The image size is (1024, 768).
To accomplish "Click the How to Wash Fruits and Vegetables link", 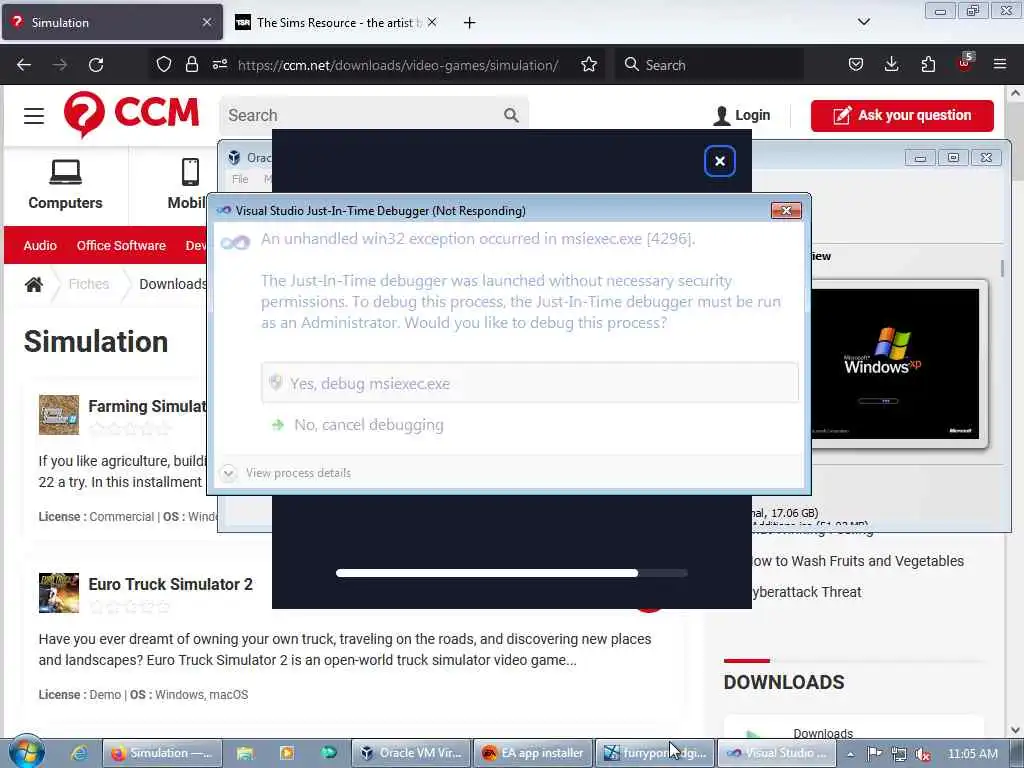I will coord(857,561).
